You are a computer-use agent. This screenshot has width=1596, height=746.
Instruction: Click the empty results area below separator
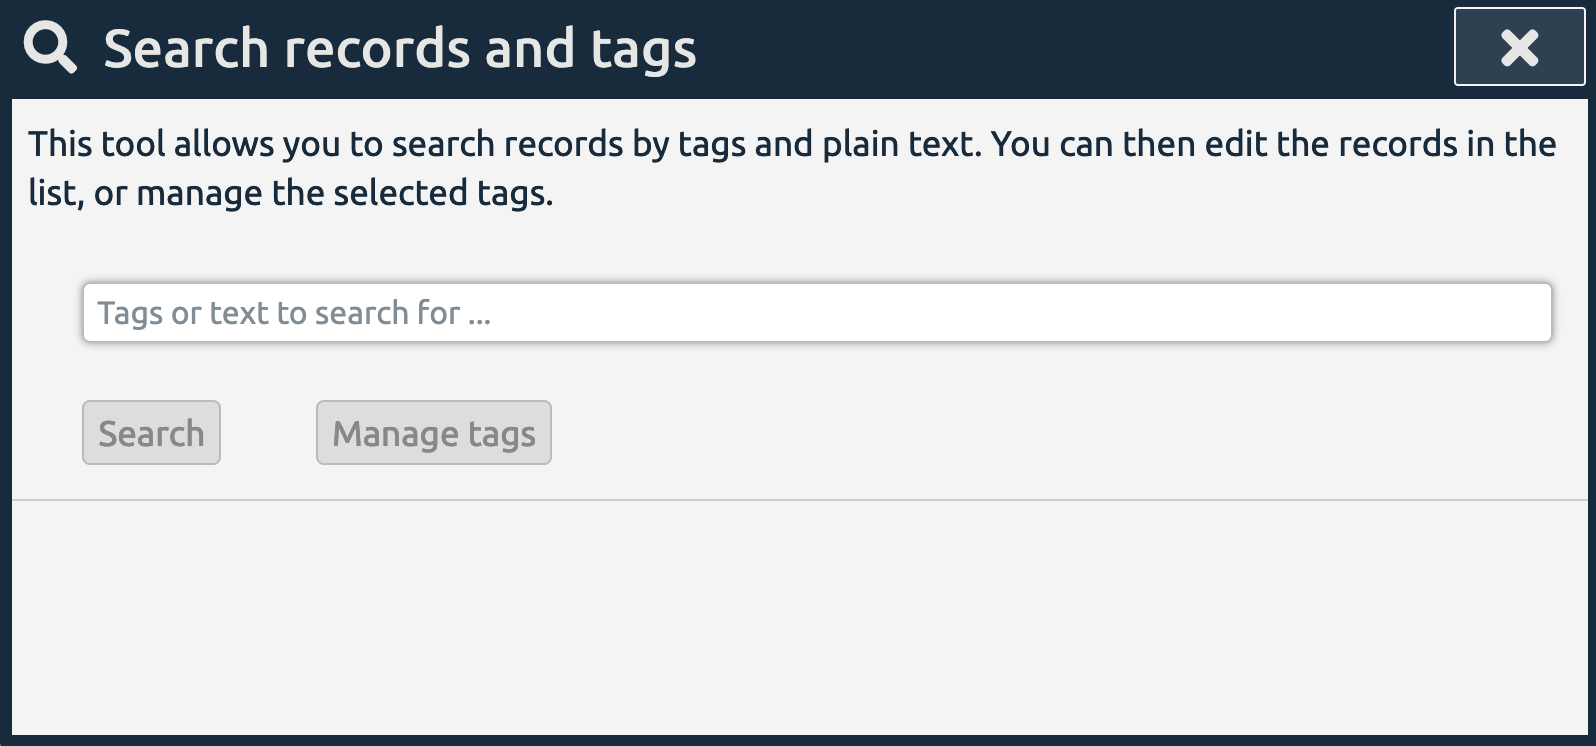pyautogui.click(x=798, y=615)
